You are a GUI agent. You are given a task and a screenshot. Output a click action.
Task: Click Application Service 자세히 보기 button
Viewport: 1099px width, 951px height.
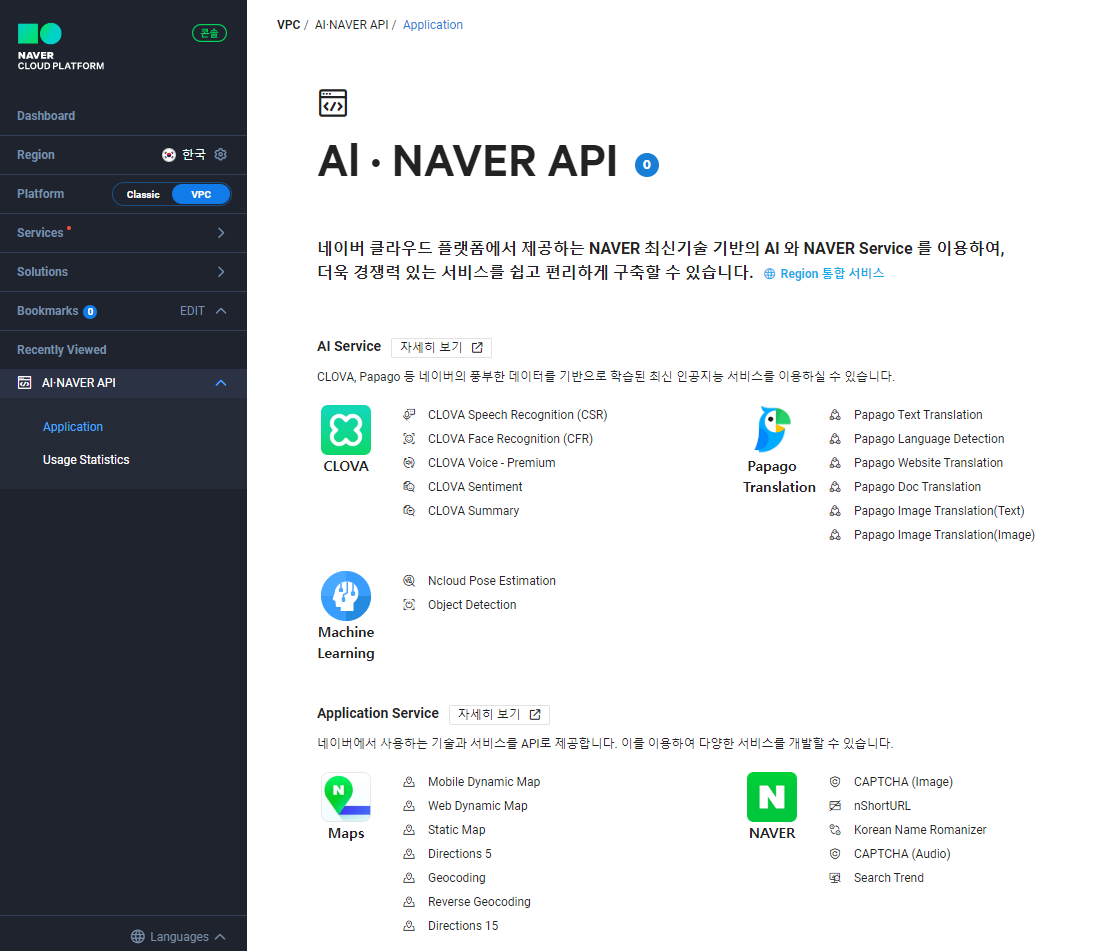(499, 714)
